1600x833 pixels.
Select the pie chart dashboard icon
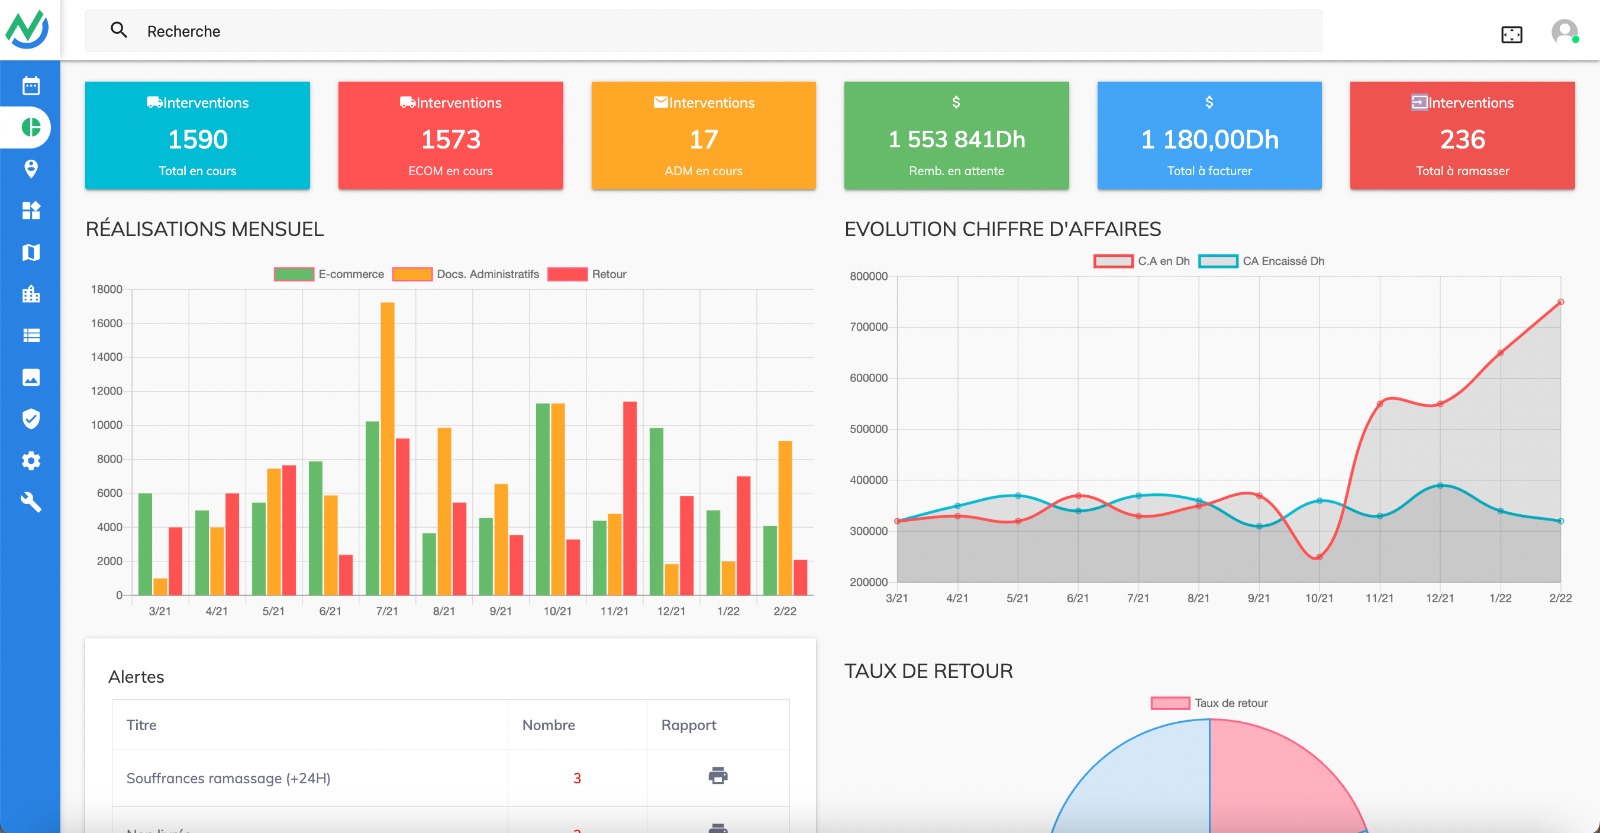[x=31, y=127]
